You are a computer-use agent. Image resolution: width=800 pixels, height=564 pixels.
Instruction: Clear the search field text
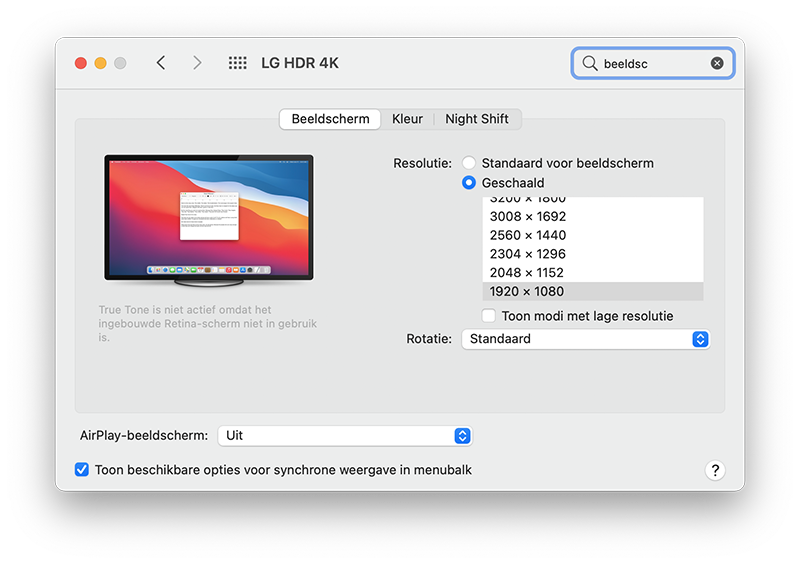pyautogui.click(x=717, y=63)
